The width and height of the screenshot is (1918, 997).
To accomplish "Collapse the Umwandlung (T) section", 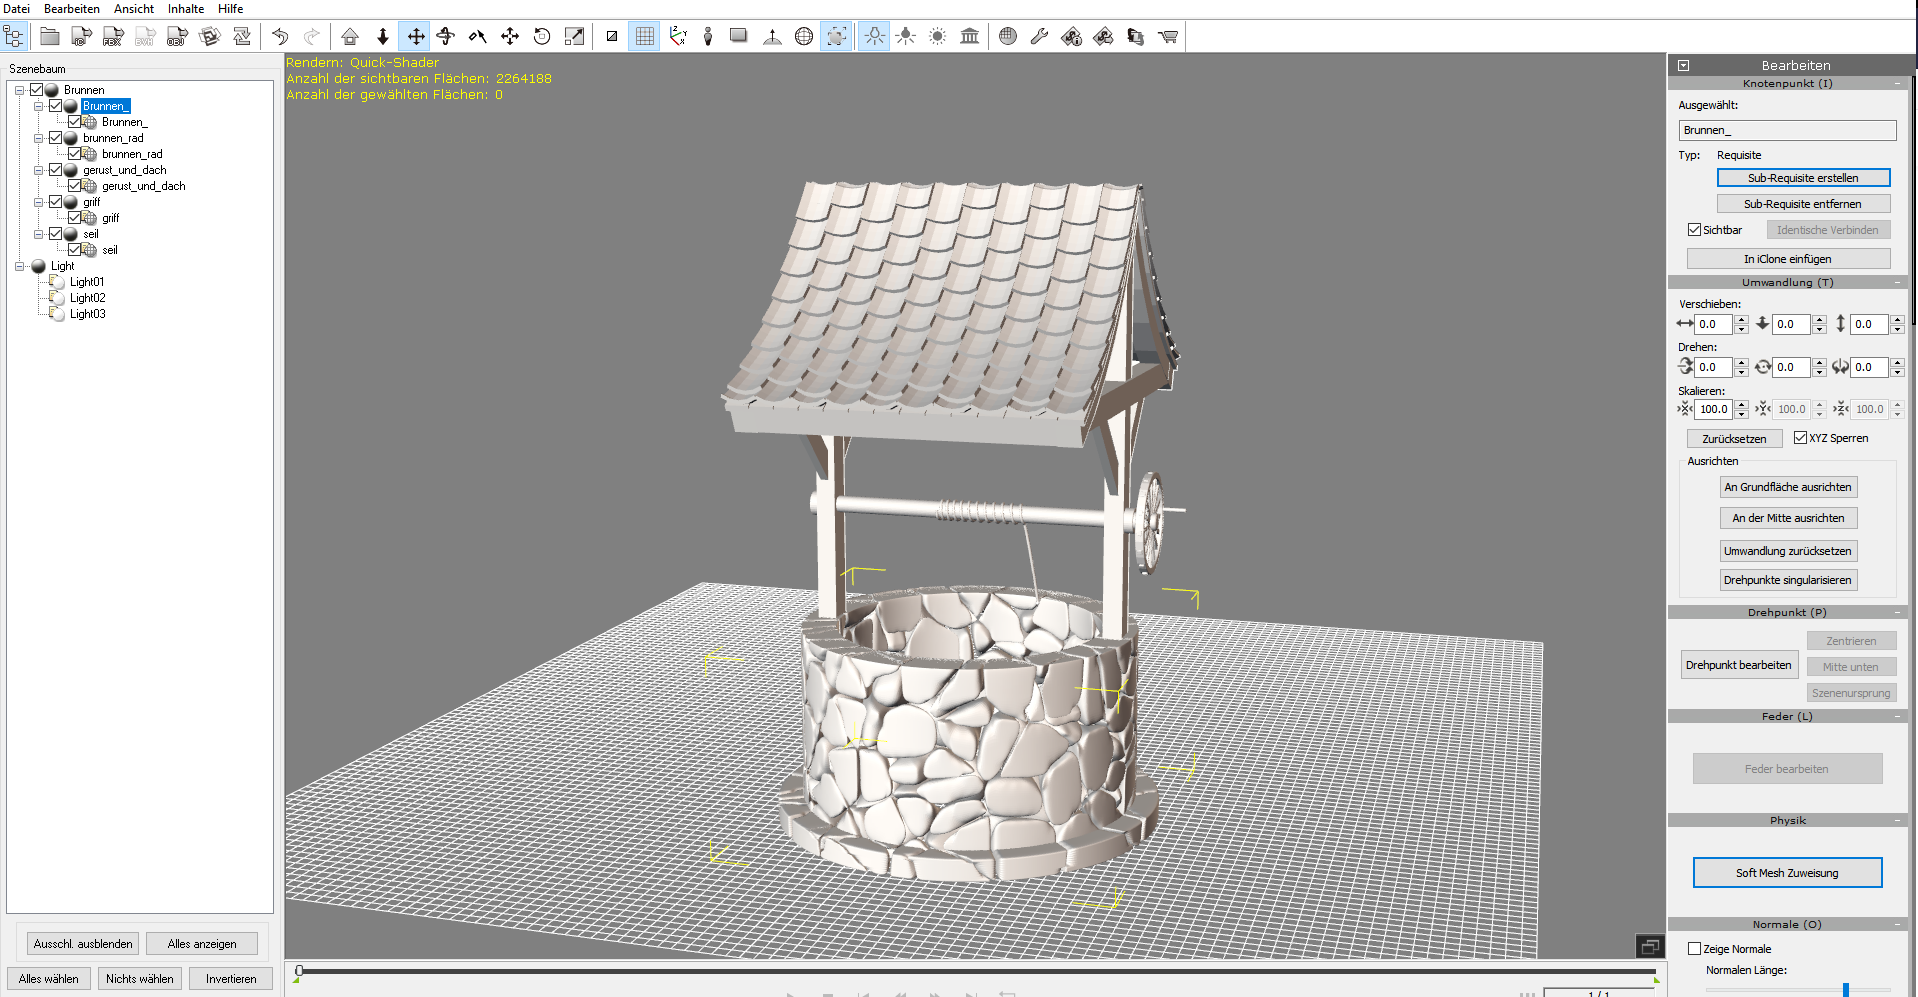I will pos(1897,283).
